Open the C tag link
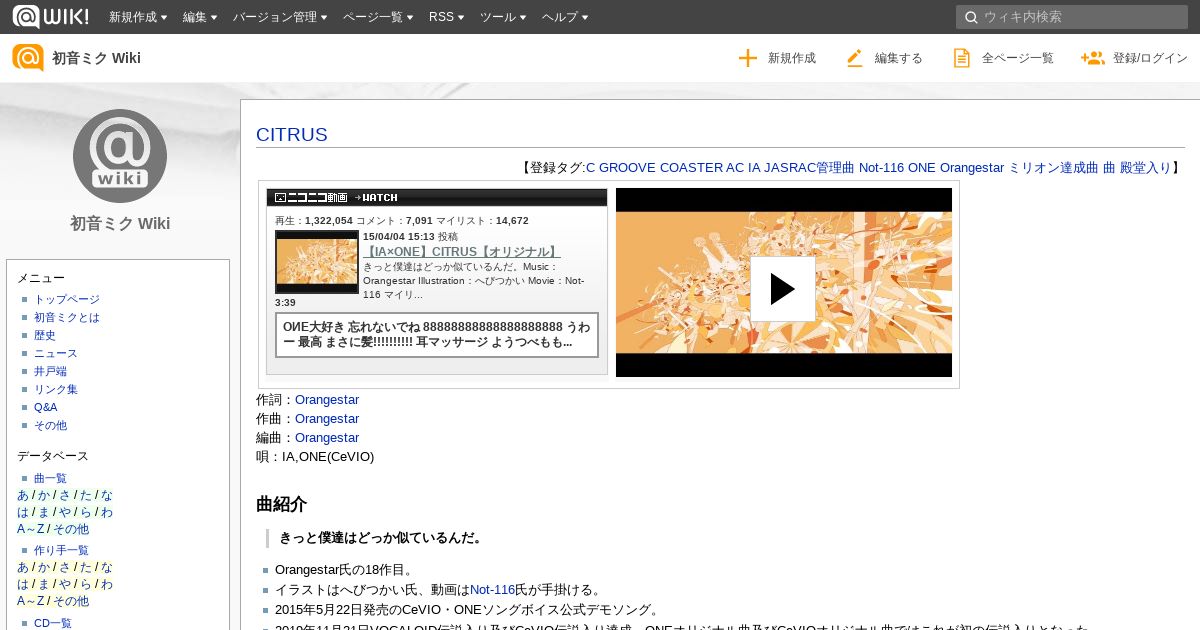This screenshot has width=1200, height=630. [x=591, y=168]
